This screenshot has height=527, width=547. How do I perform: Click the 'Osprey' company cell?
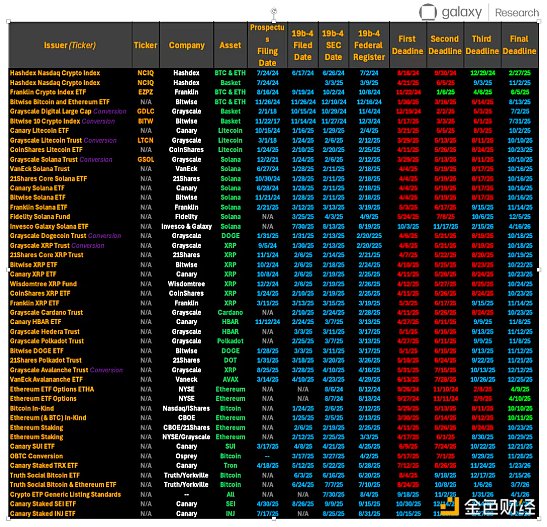[x=187, y=456]
